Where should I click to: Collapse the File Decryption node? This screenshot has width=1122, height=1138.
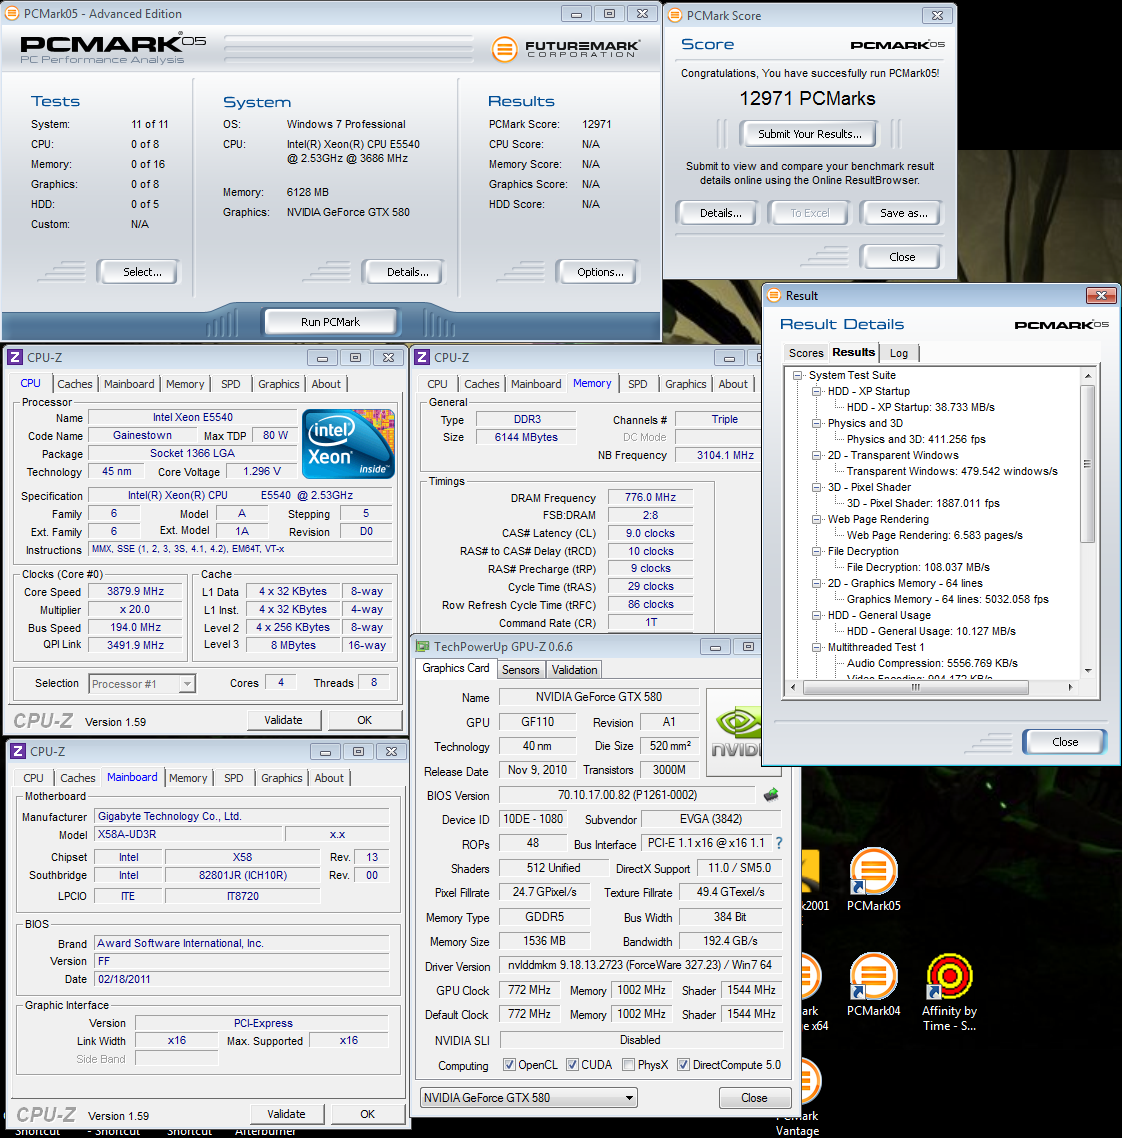tap(816, 551)
